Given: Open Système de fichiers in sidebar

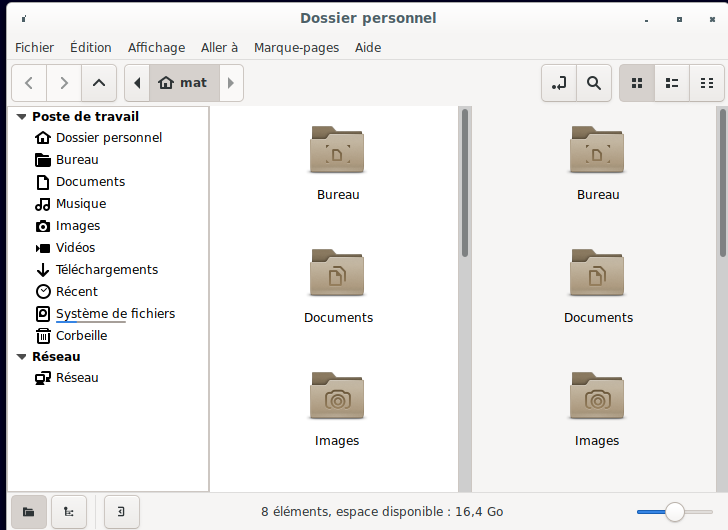Looking at the screenshot, I should 115,314.
